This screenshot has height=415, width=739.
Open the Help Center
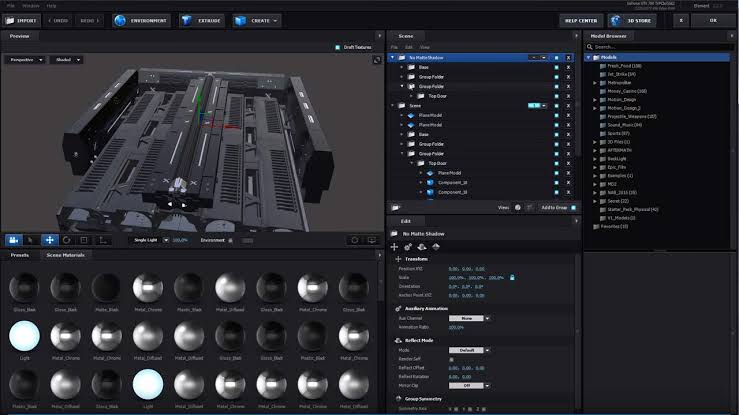click(581, 21)
